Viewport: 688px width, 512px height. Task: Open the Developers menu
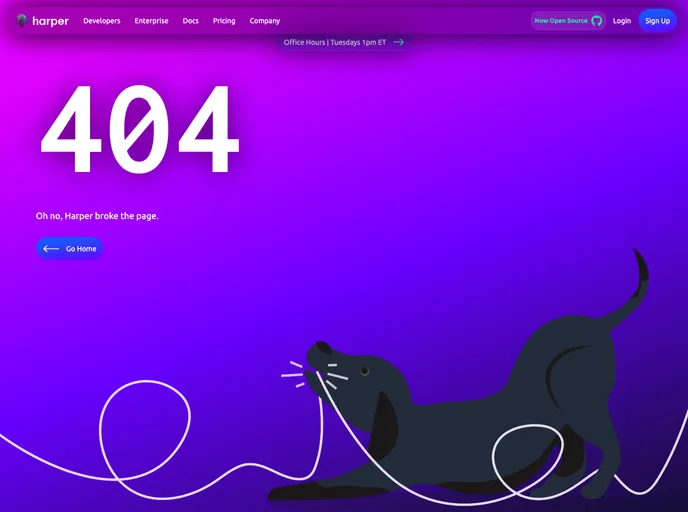pos(102,21)
